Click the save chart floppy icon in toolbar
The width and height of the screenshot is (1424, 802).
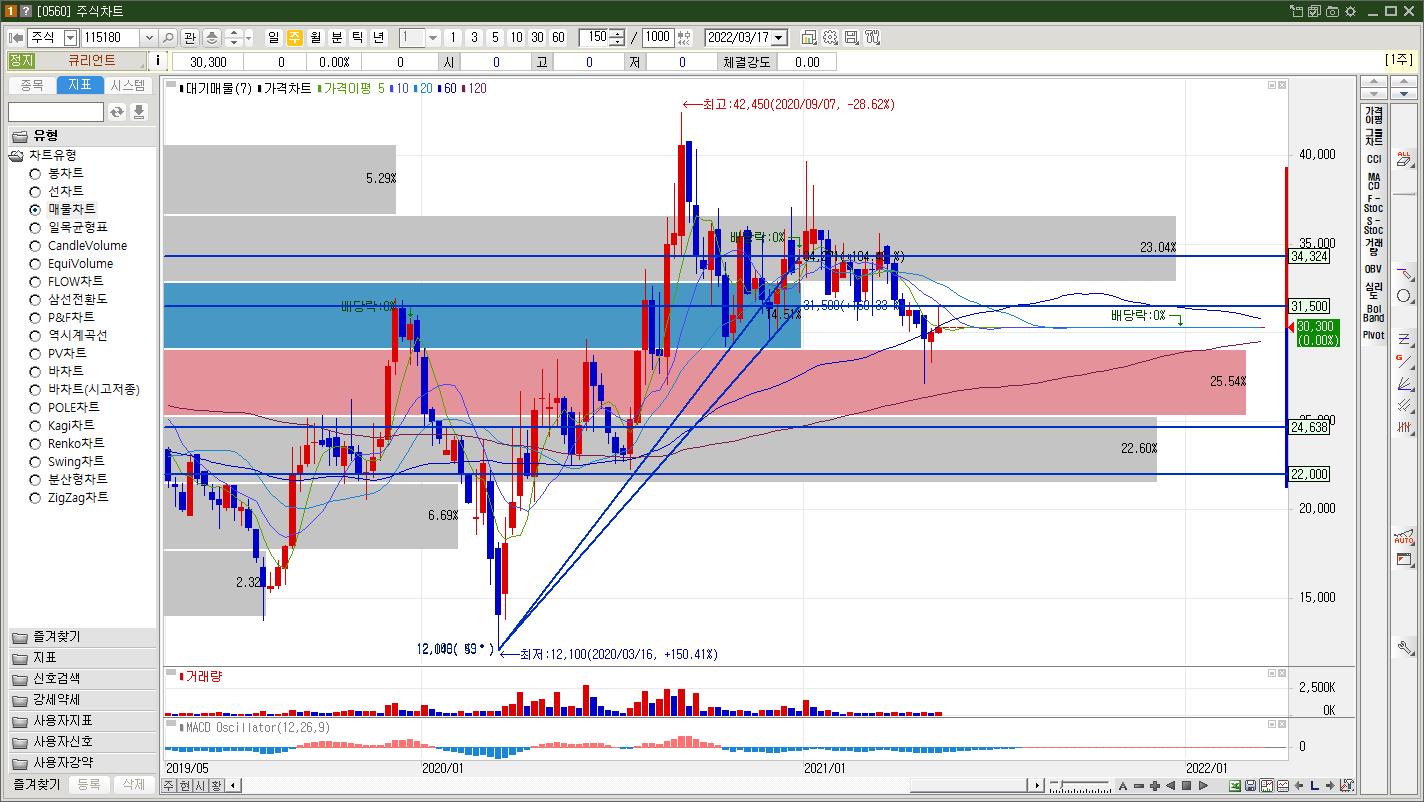pyautogui.click(x=851, y=38)
